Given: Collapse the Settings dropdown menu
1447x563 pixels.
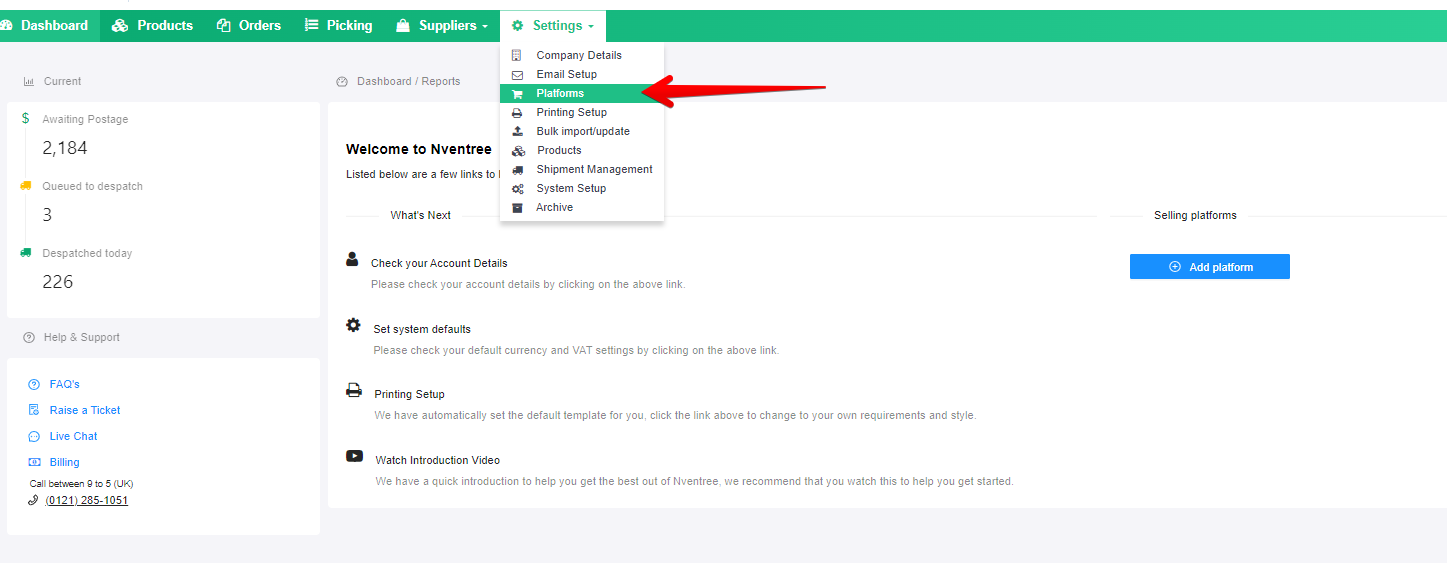Looking at the screenshot, I should [x=552, y=26].
